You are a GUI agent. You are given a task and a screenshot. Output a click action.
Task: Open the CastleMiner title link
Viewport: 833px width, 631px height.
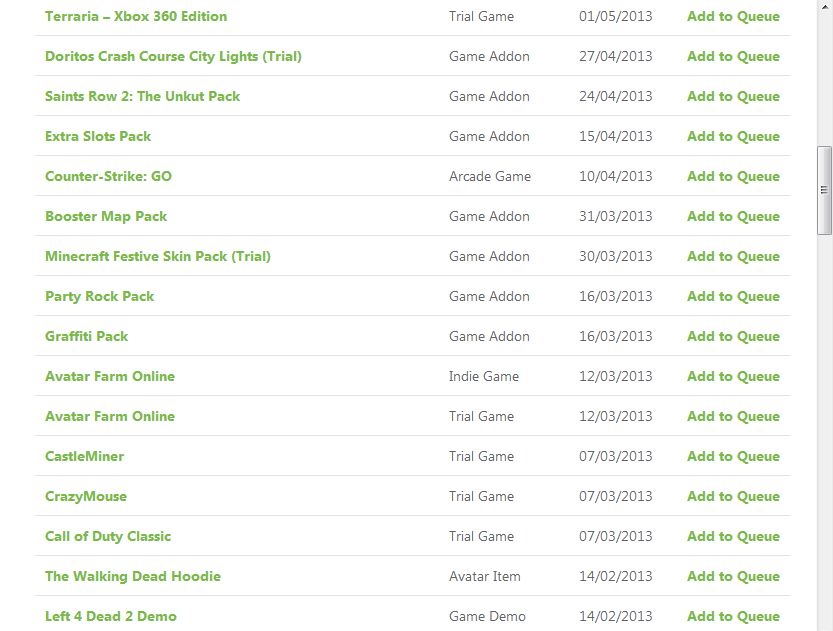point(84,456)
